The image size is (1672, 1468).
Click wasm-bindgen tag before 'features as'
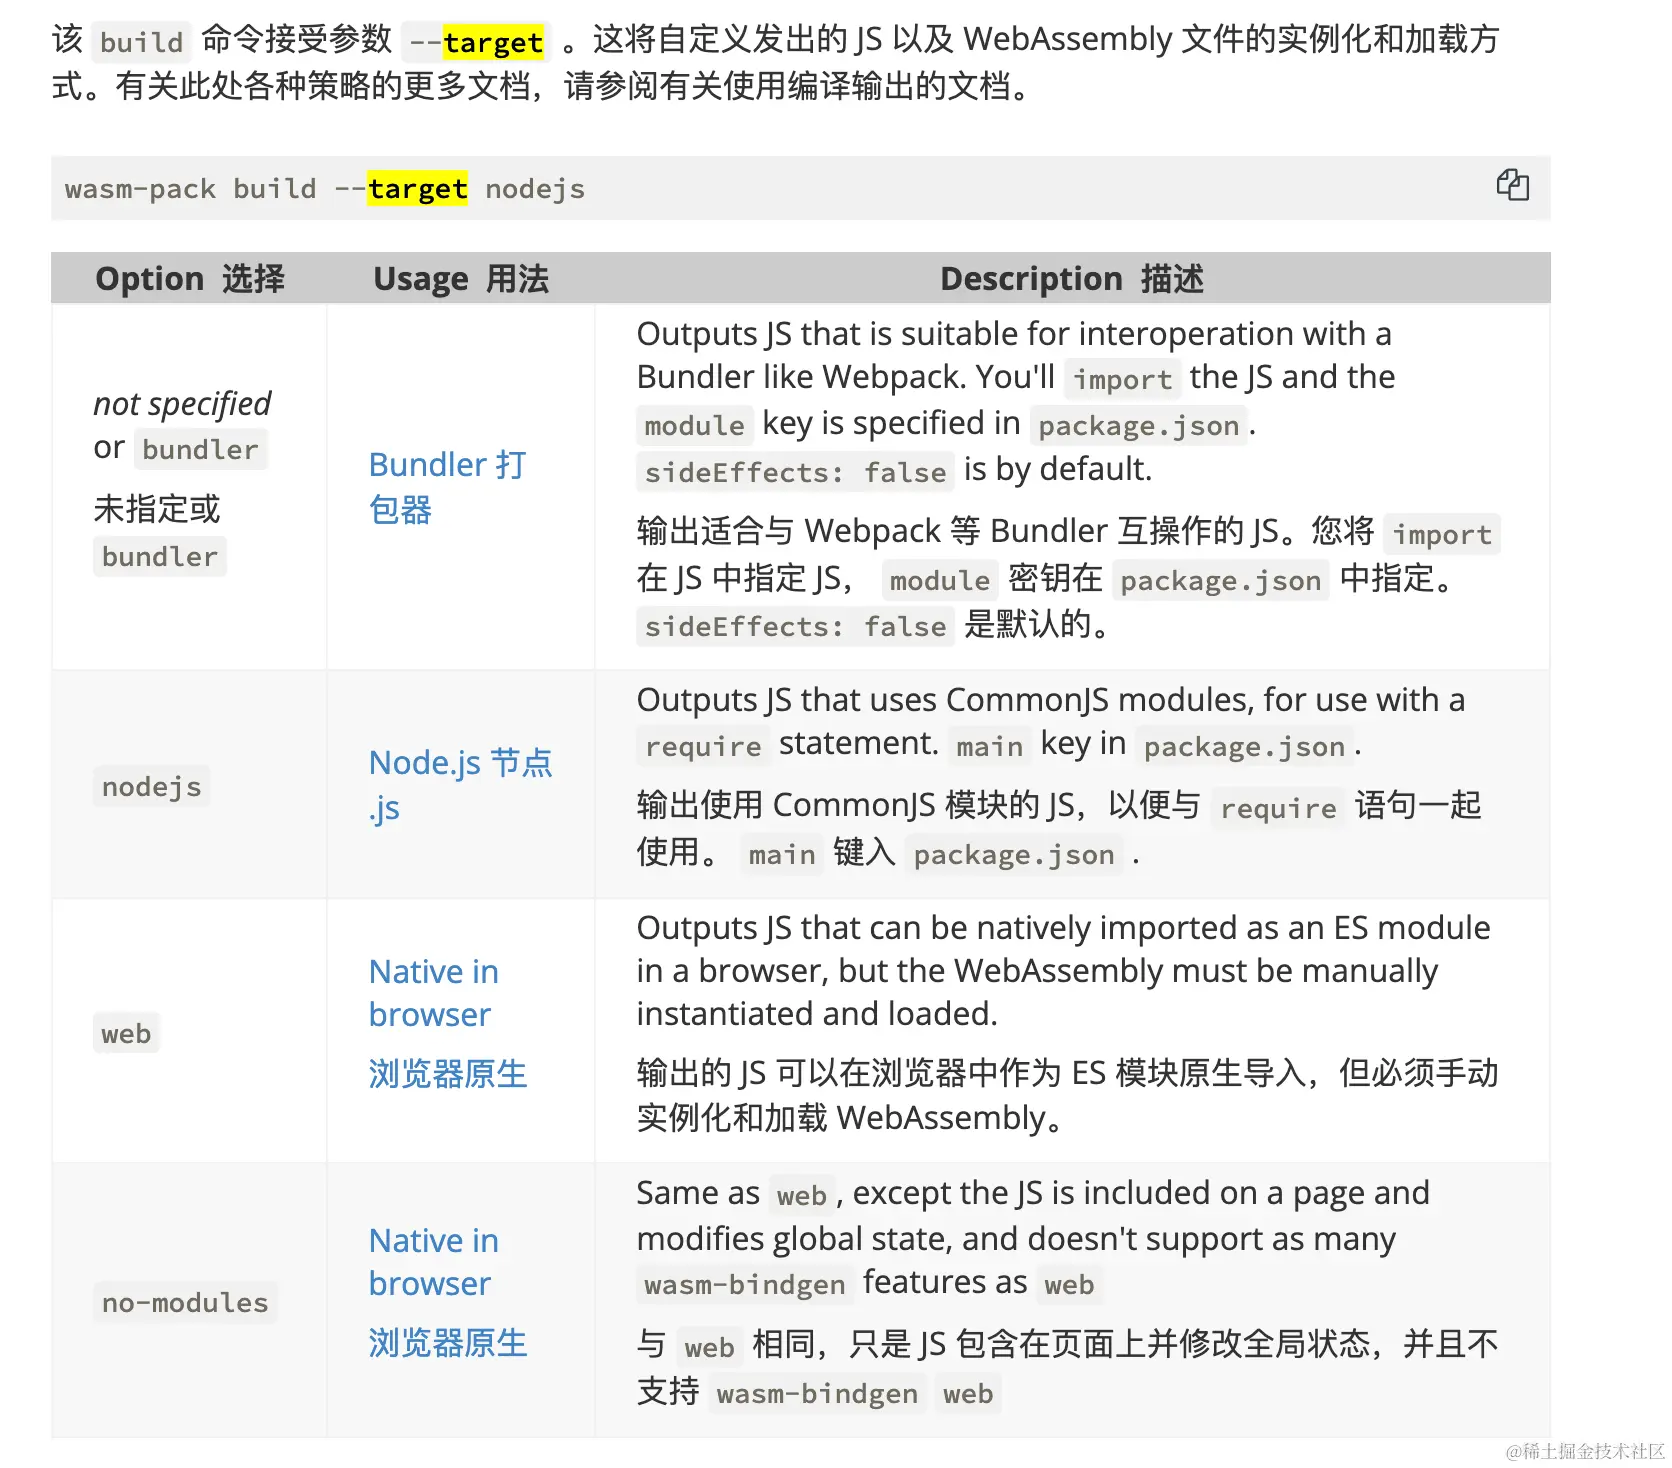(x=745, y=1284)
